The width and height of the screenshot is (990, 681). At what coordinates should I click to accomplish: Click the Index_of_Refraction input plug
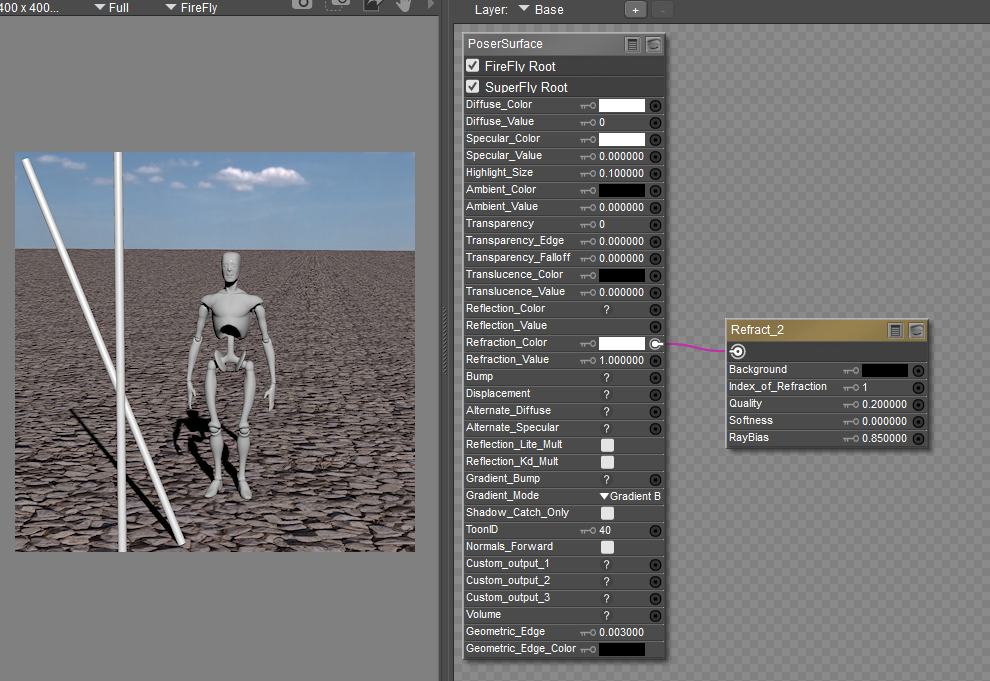coord(918,387)
